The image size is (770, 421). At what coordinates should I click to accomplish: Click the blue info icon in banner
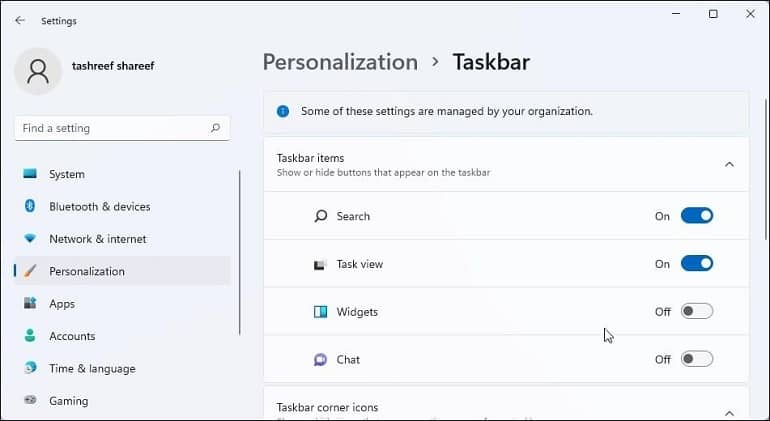click(283, 111)
